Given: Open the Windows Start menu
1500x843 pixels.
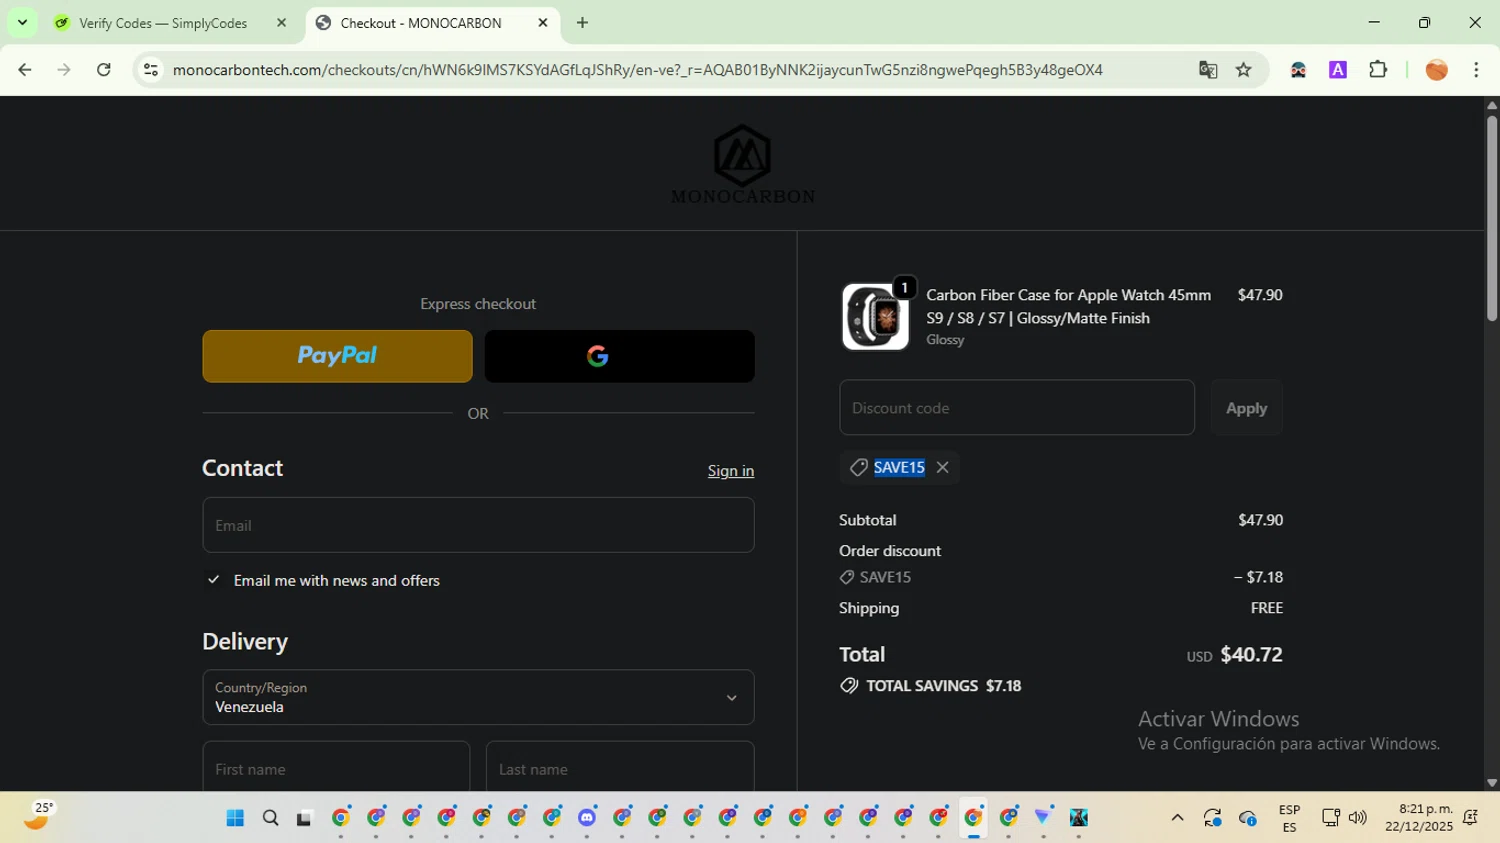Looking at the screenshot, I should pyautogui.click(x=235, y=818).
